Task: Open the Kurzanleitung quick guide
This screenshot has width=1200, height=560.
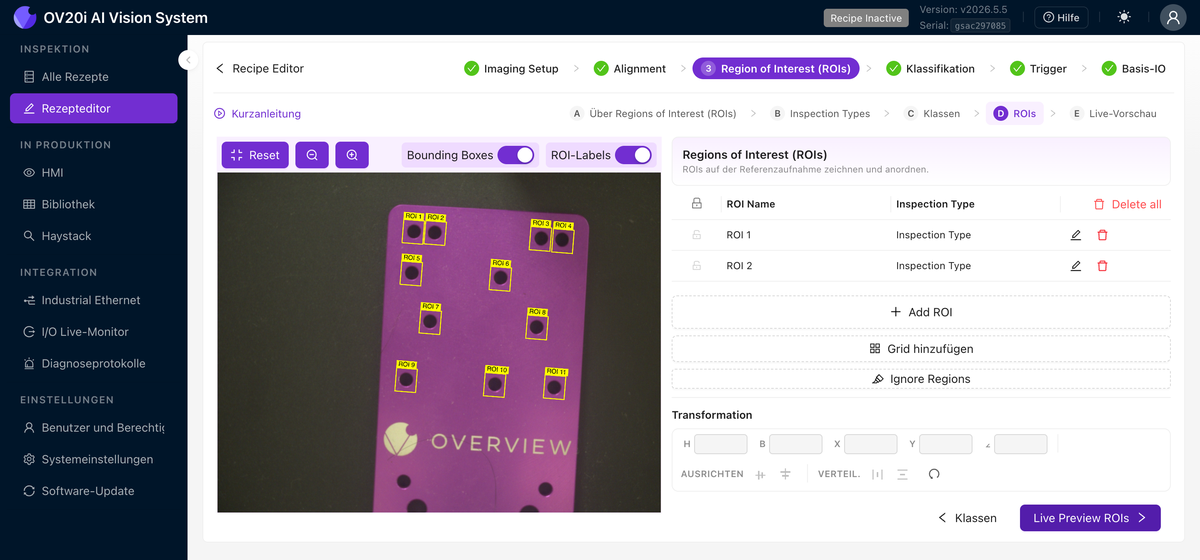Action: tap(258, 114)
